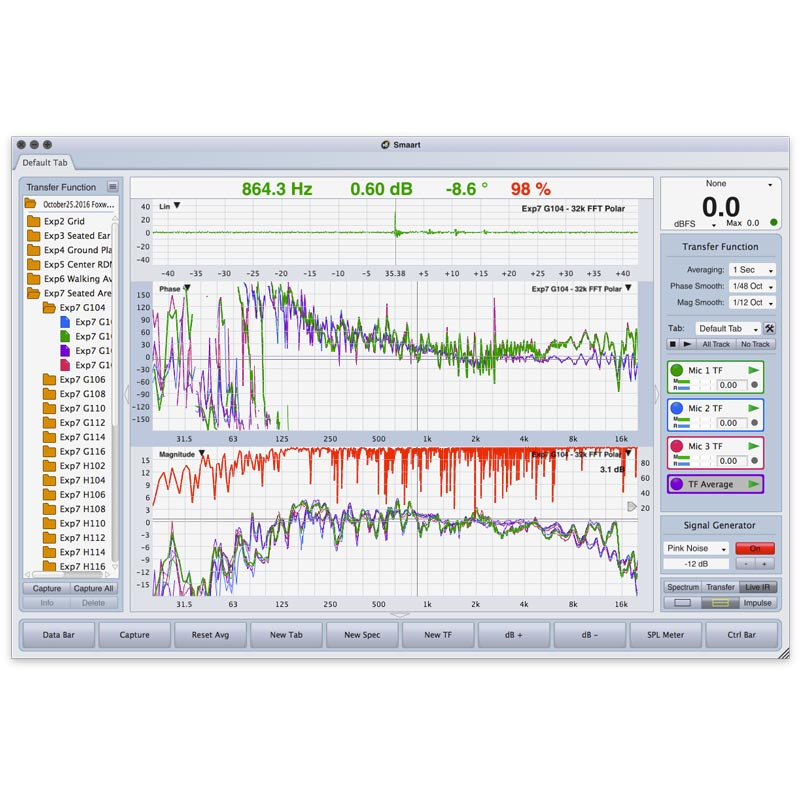The width and height of the screenshot is (800, 800).
Task: Toggle Mic 3 TF delay tracking dot
Action: (754, 460)
